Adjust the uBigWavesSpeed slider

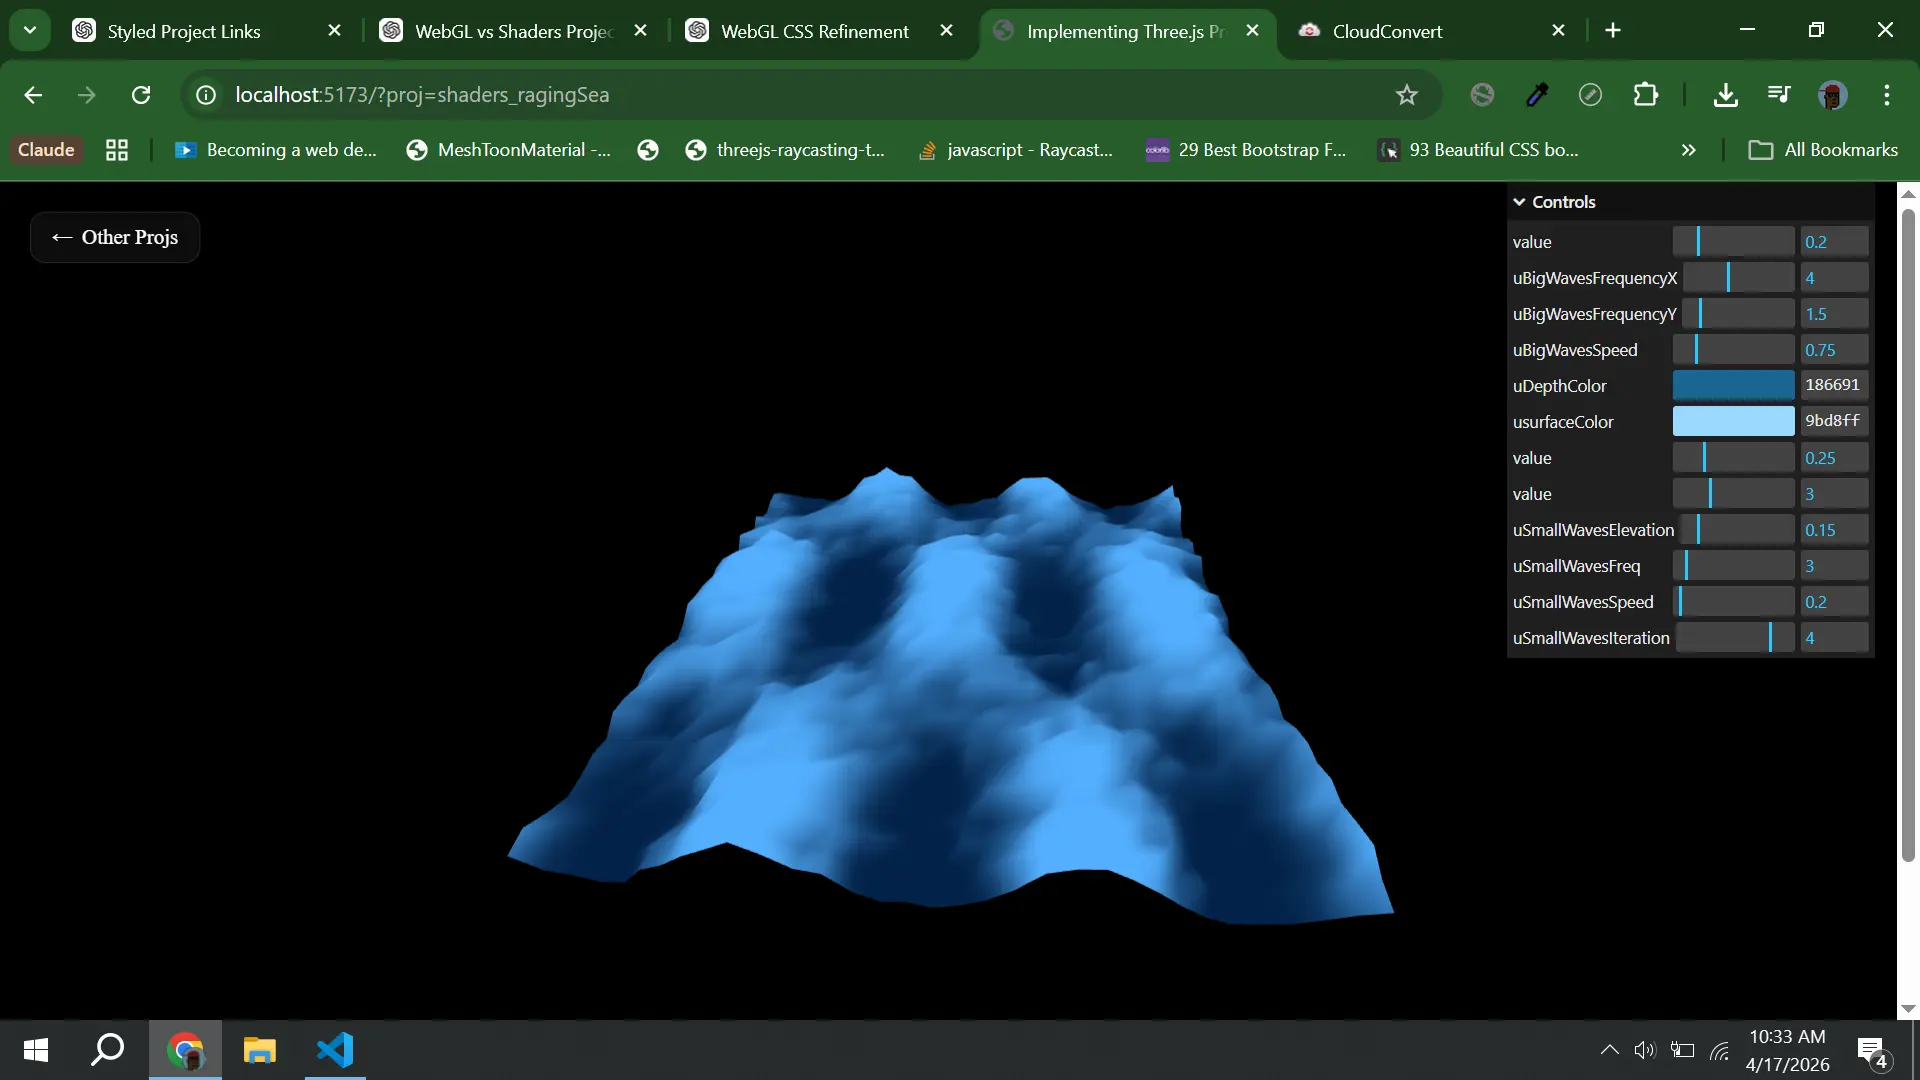coord(1733,350)
